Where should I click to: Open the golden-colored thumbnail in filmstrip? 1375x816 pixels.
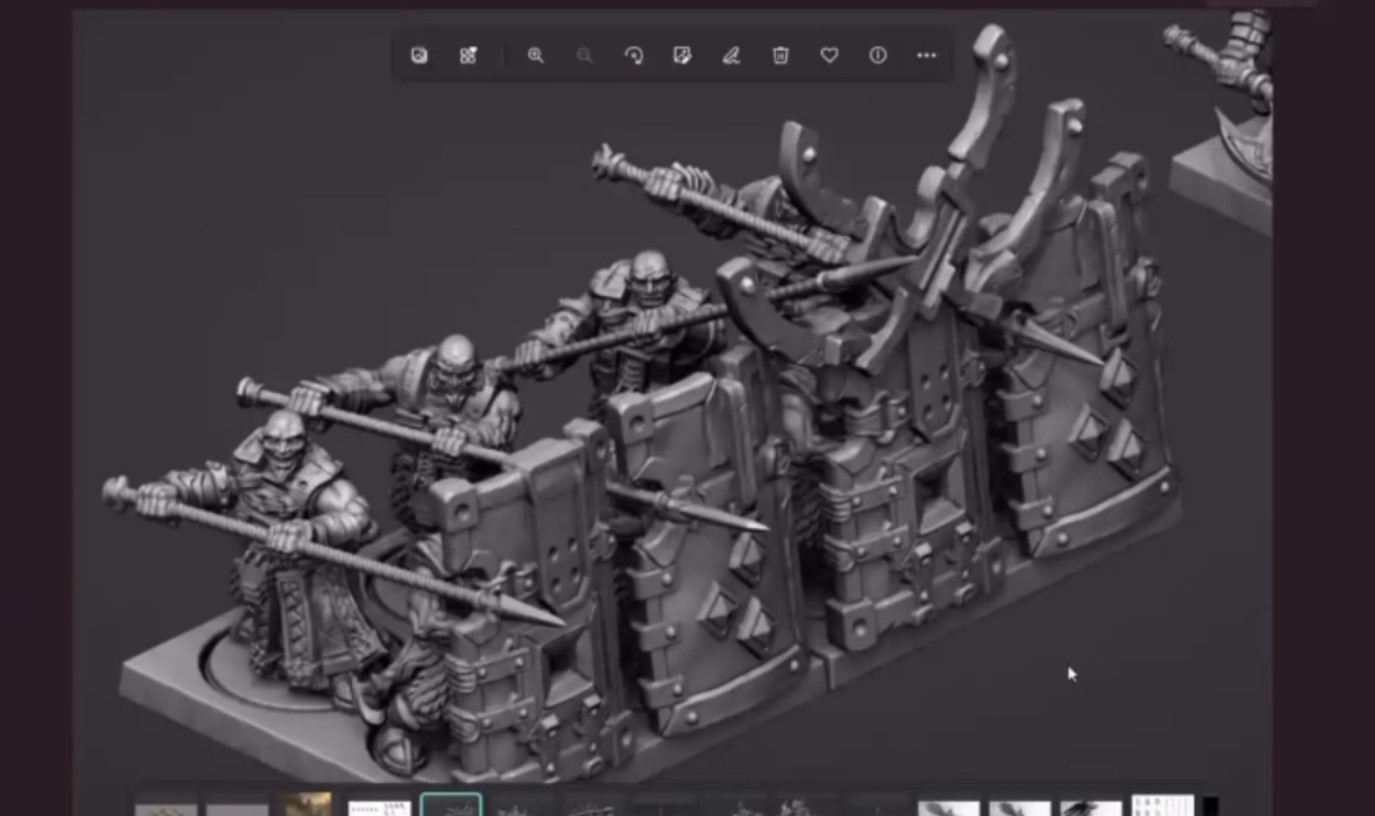tap(308, 805)
